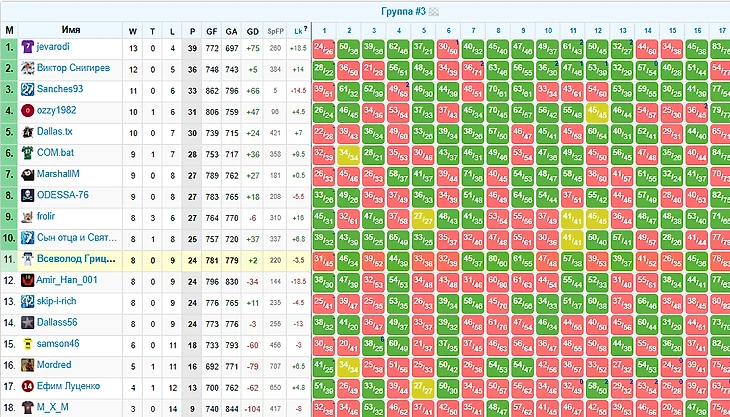Open the COM.bat name link
730x417 pixels.
tap(55, 153)
